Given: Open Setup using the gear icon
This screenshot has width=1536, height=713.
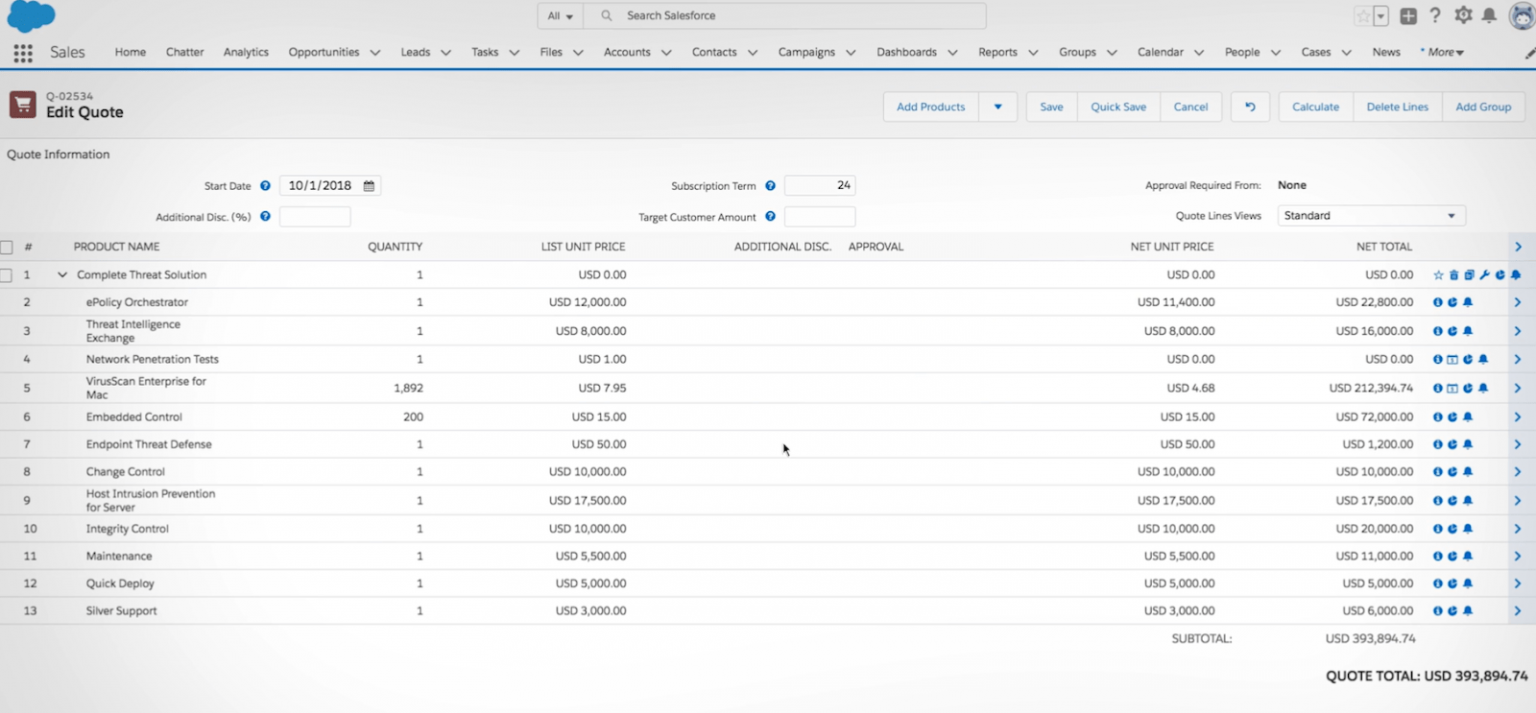Looking at the screenshot, I should point(1463,15).
